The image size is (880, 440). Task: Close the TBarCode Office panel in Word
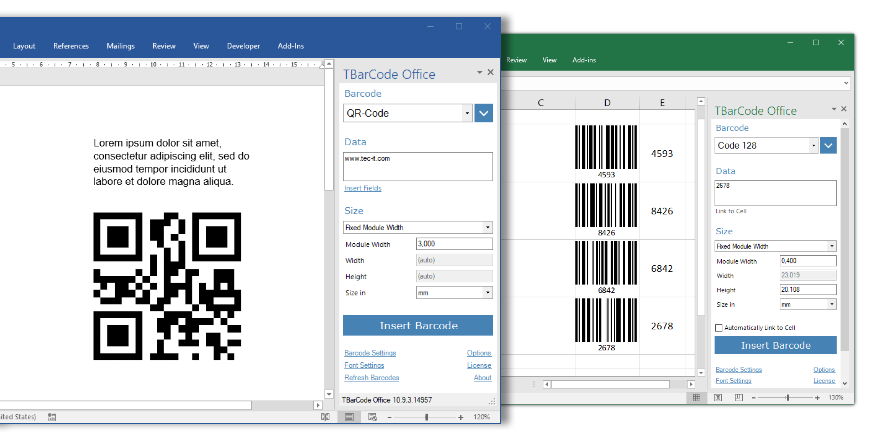click(491, 72)
